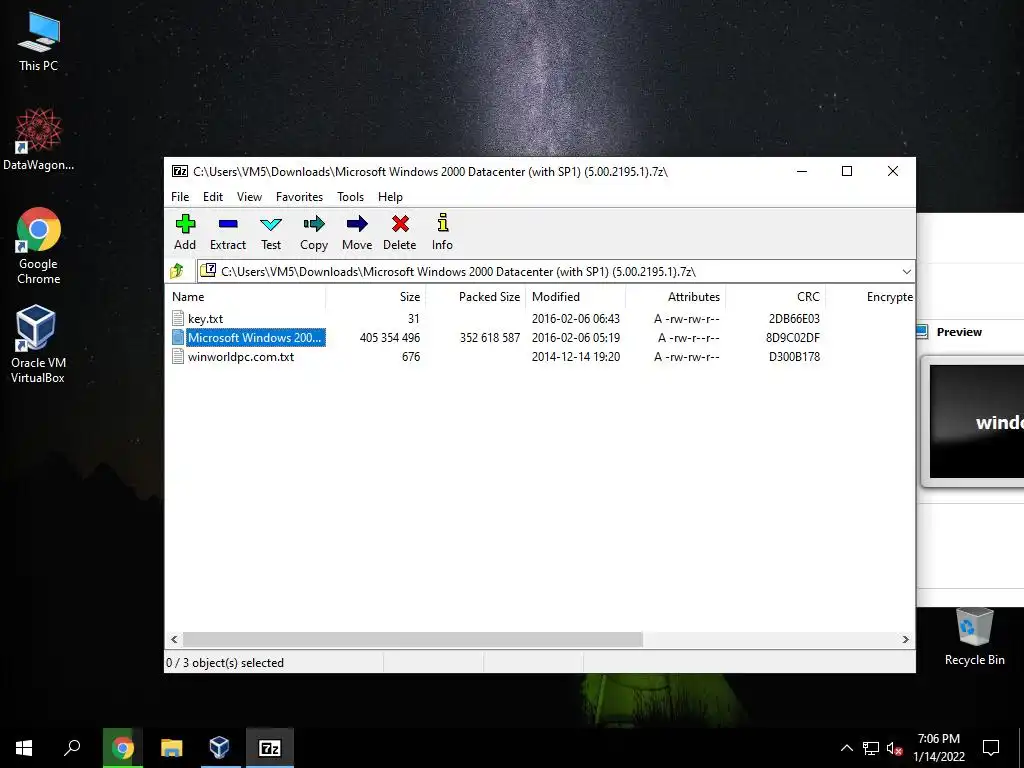Click the Windows Start button
Screen dimensions: 1024x768
pos(24,748)
